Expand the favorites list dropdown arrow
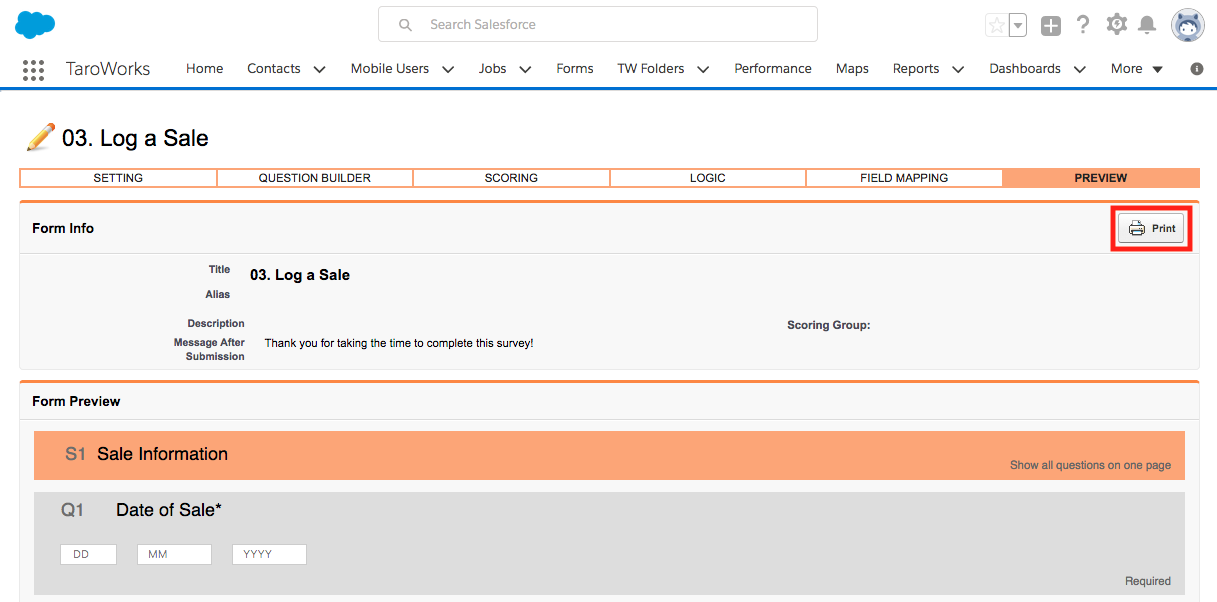This screenshot has height=602, width=1217. click(x=1018, y=26)
